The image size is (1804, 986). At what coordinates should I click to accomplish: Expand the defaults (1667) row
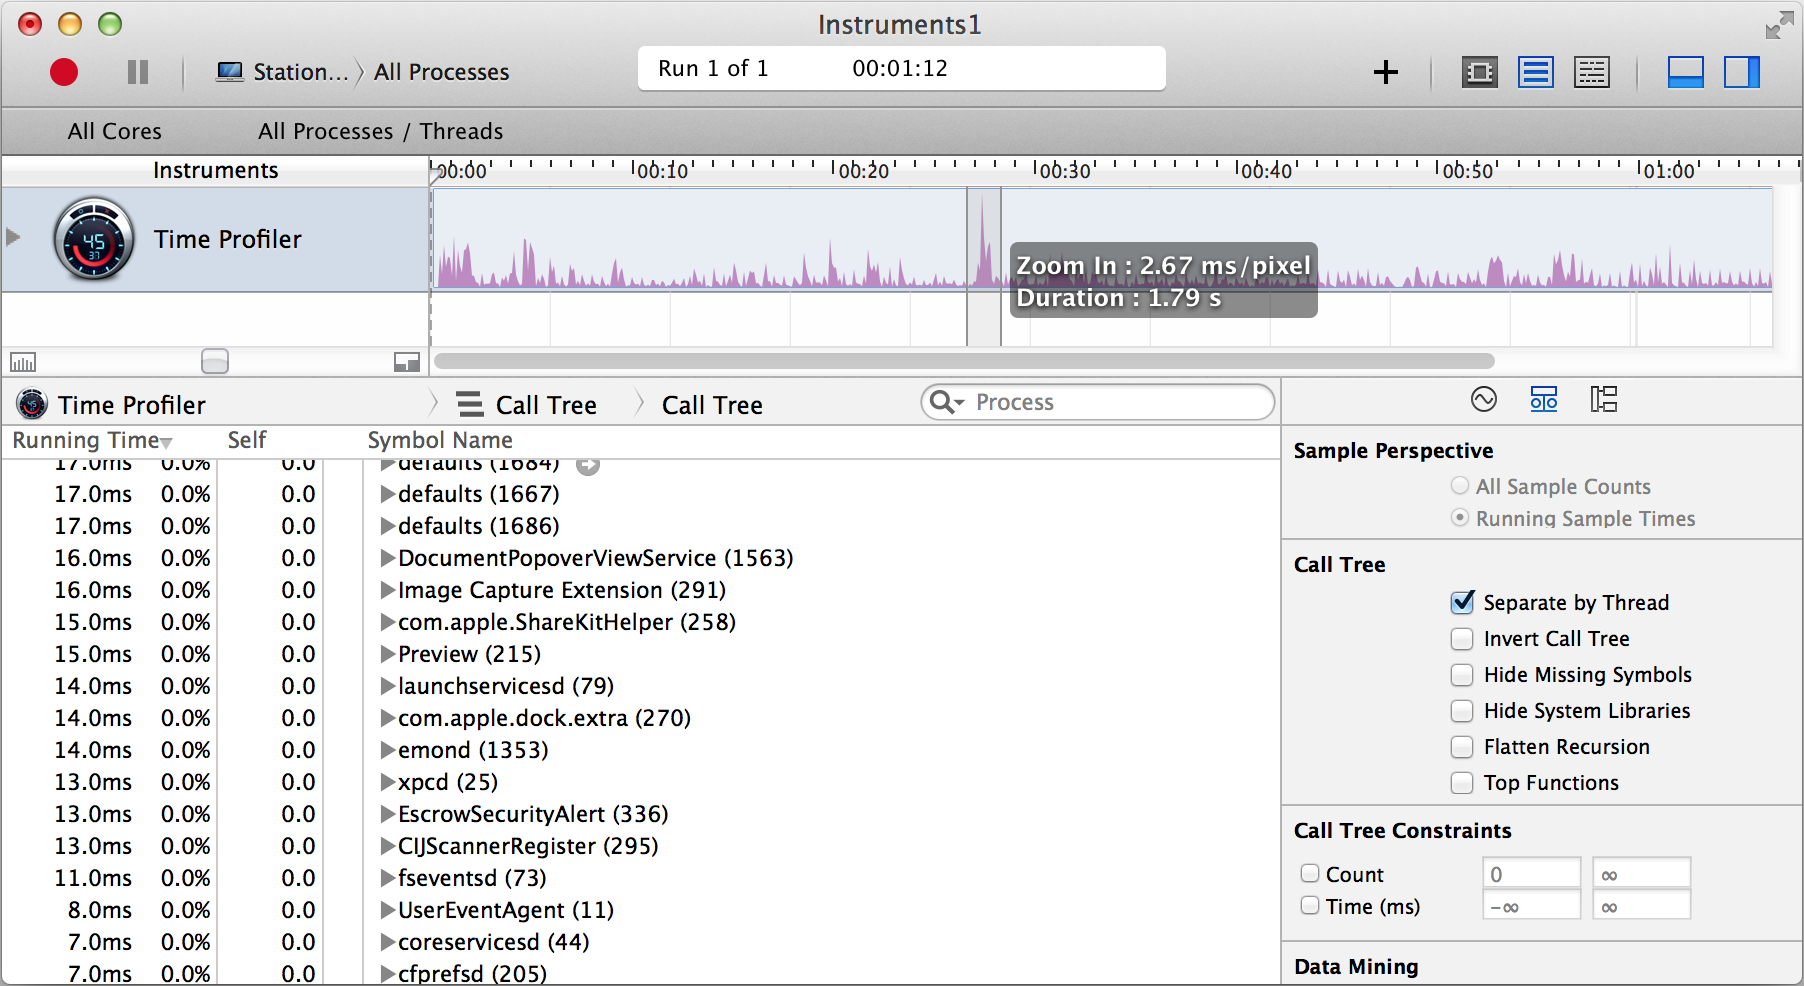[x=387, y=494]
